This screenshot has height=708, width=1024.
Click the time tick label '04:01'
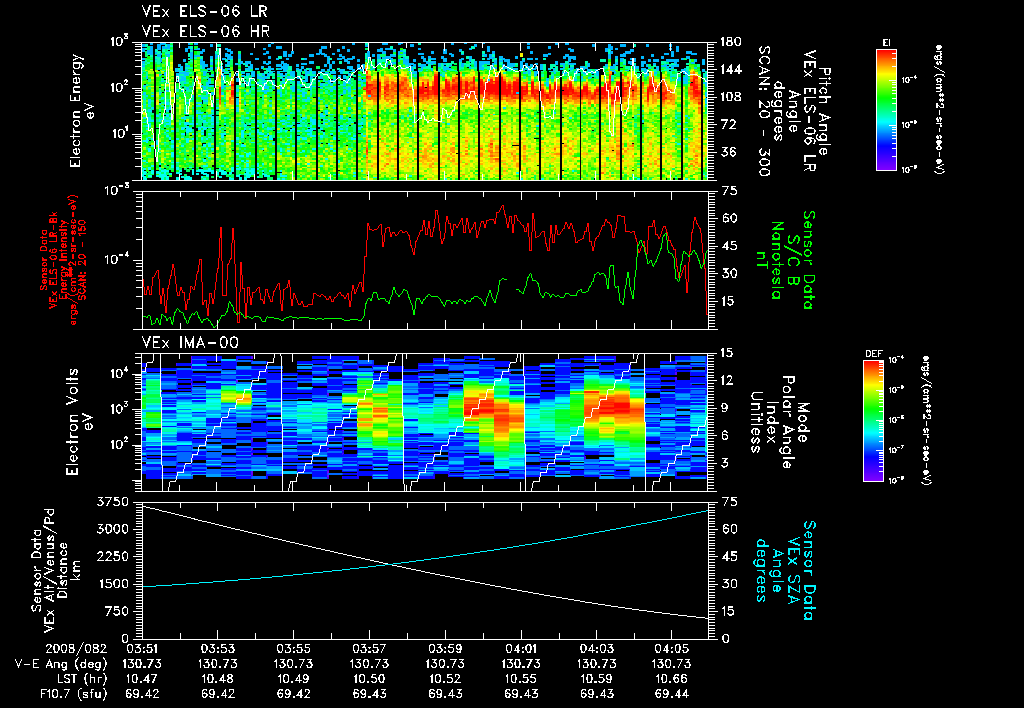tap(520, 649)
